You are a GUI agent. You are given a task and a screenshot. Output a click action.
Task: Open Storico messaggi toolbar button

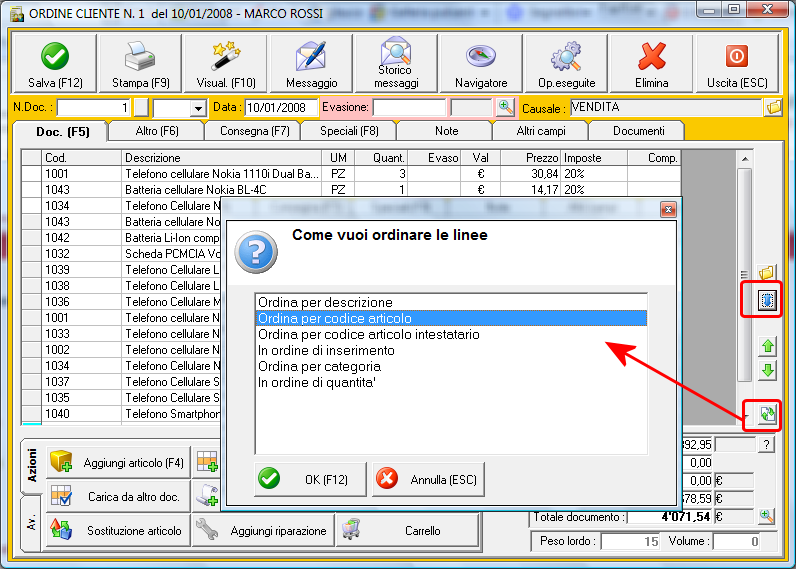(x=396, y=64)
